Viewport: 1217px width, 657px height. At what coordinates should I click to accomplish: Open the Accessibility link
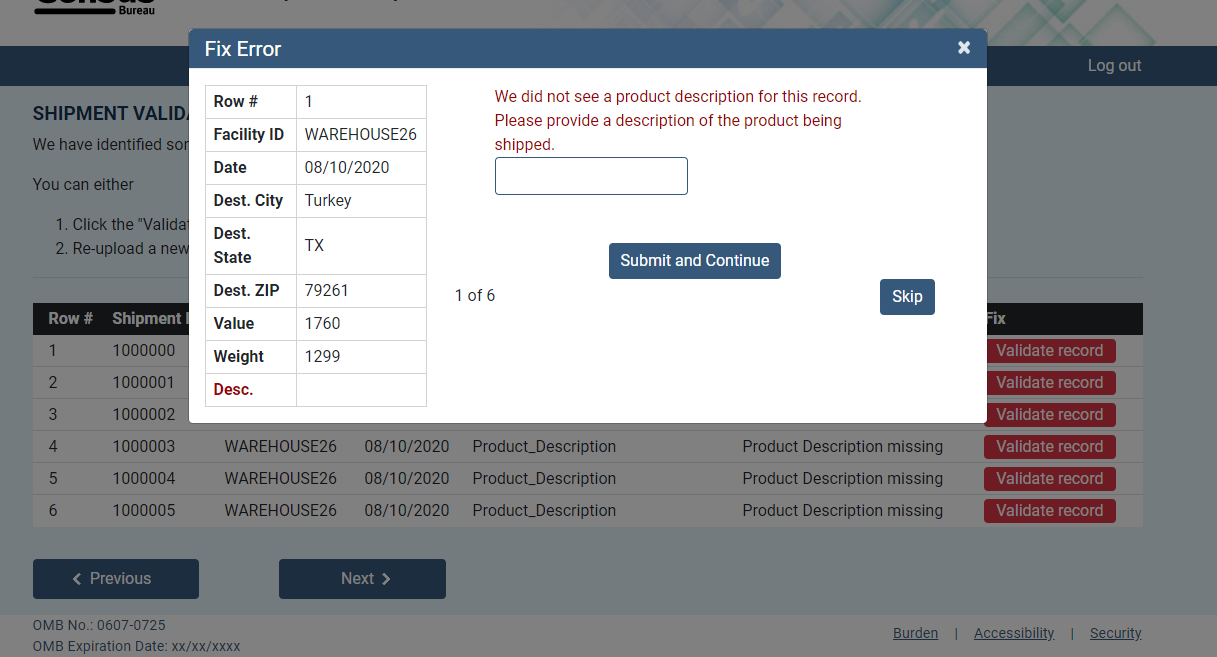pyautogui.click(x=1014, y=633)
